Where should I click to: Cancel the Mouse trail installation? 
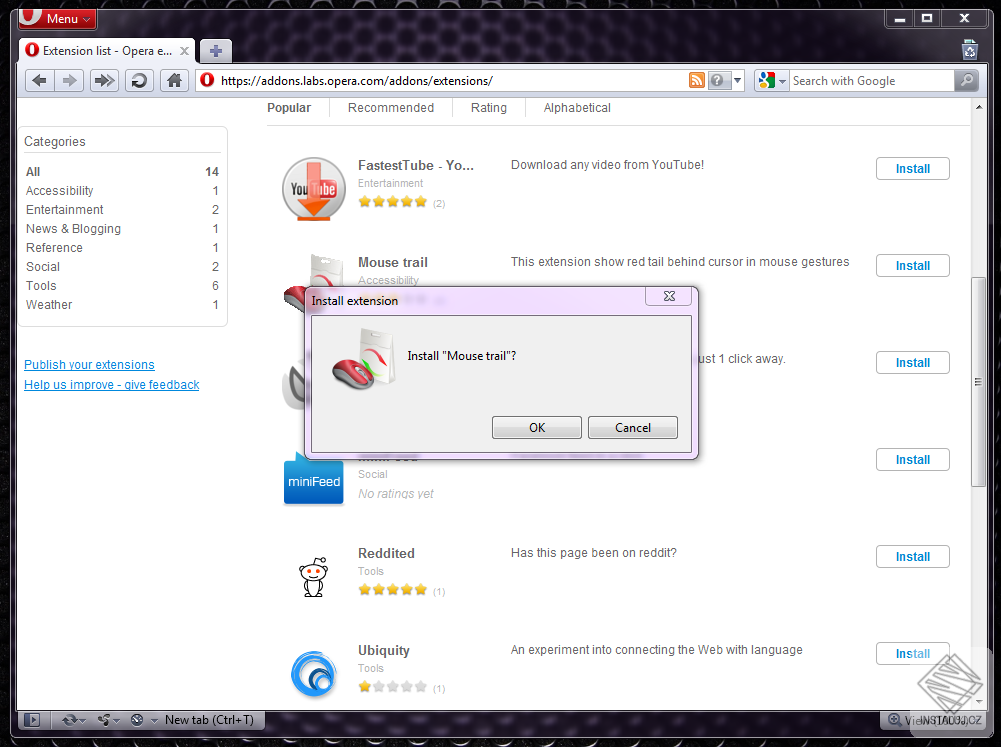[x=633, y=427]
